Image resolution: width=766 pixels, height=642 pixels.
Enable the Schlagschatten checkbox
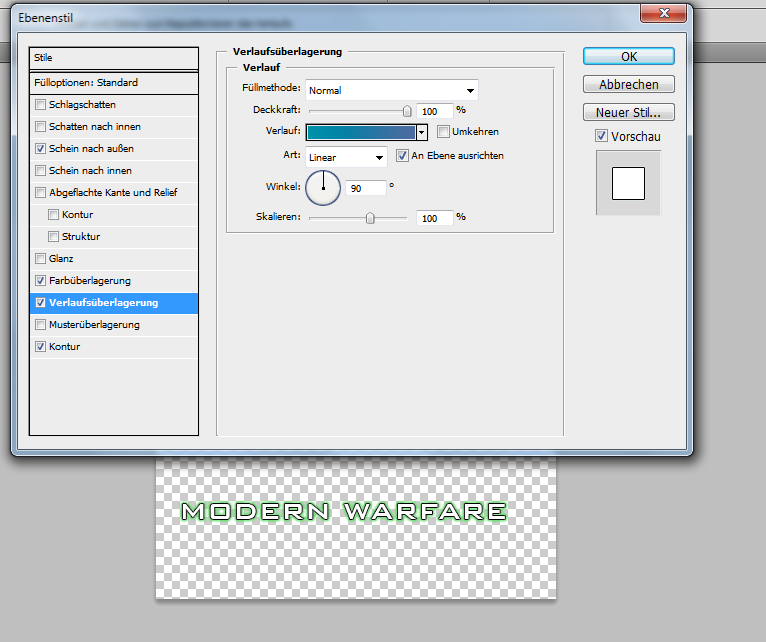[x=41, y=105]
